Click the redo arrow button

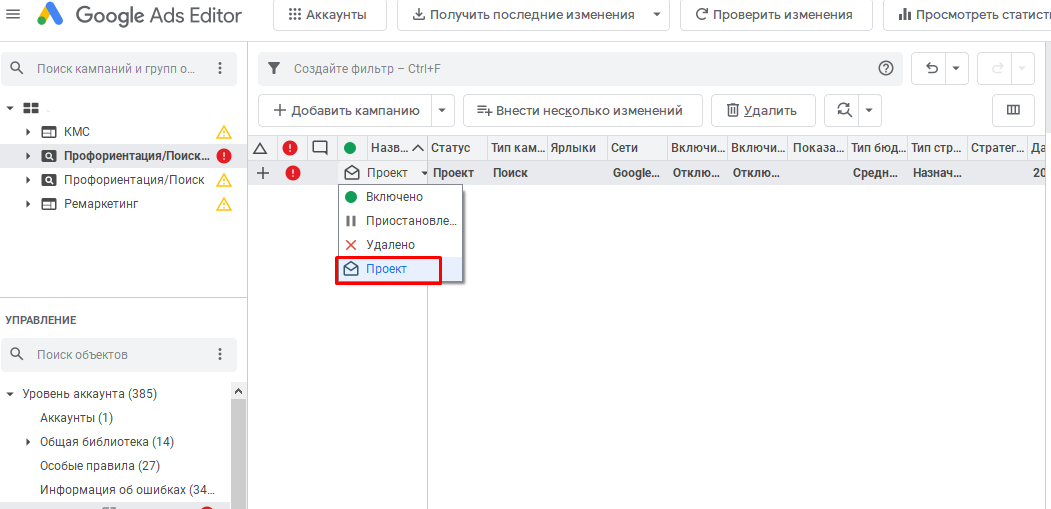997,68
